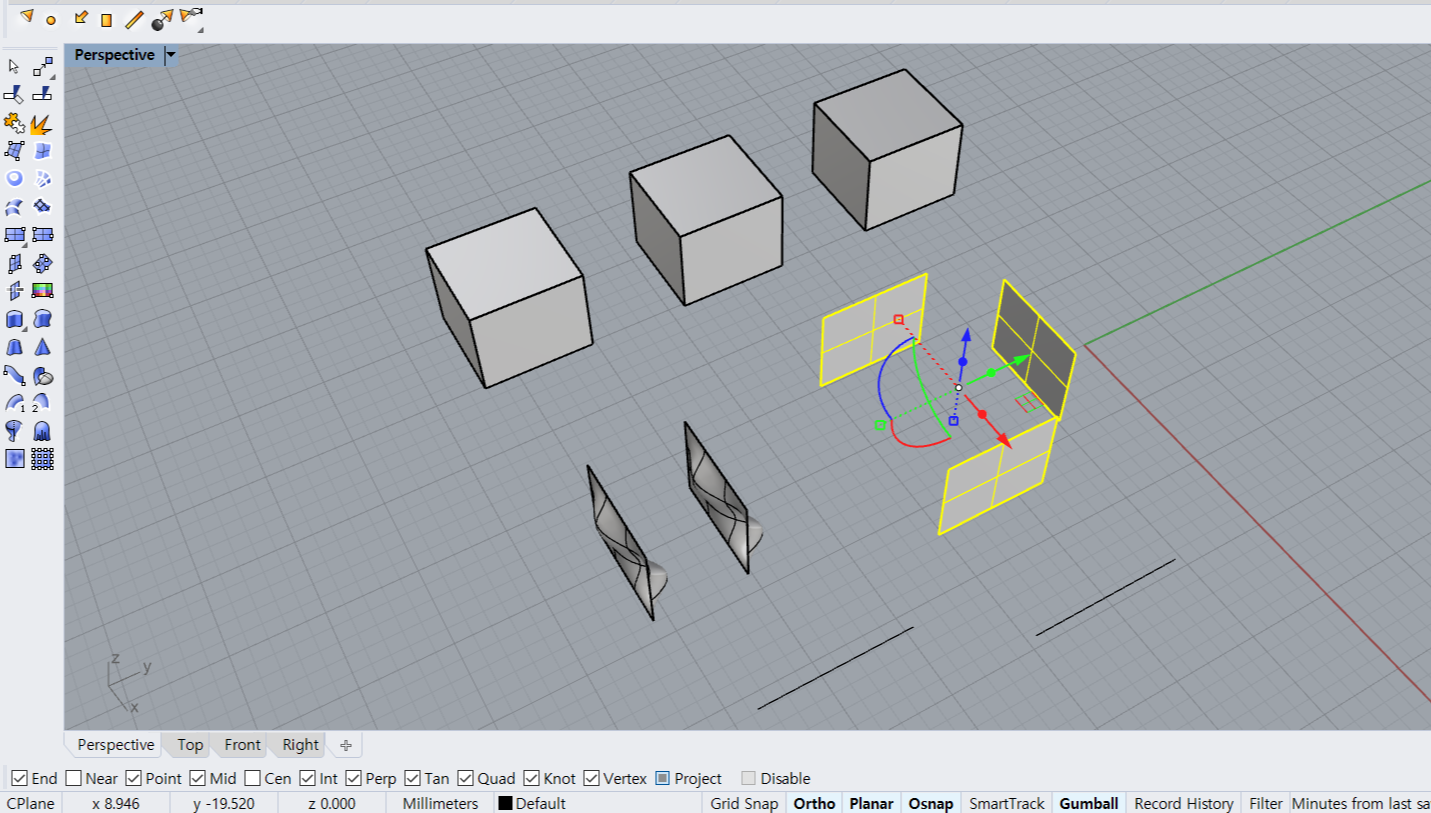Select the plane through points icon
The height and width of the screenshot is (813, 1431).
[x=42, y=263]
